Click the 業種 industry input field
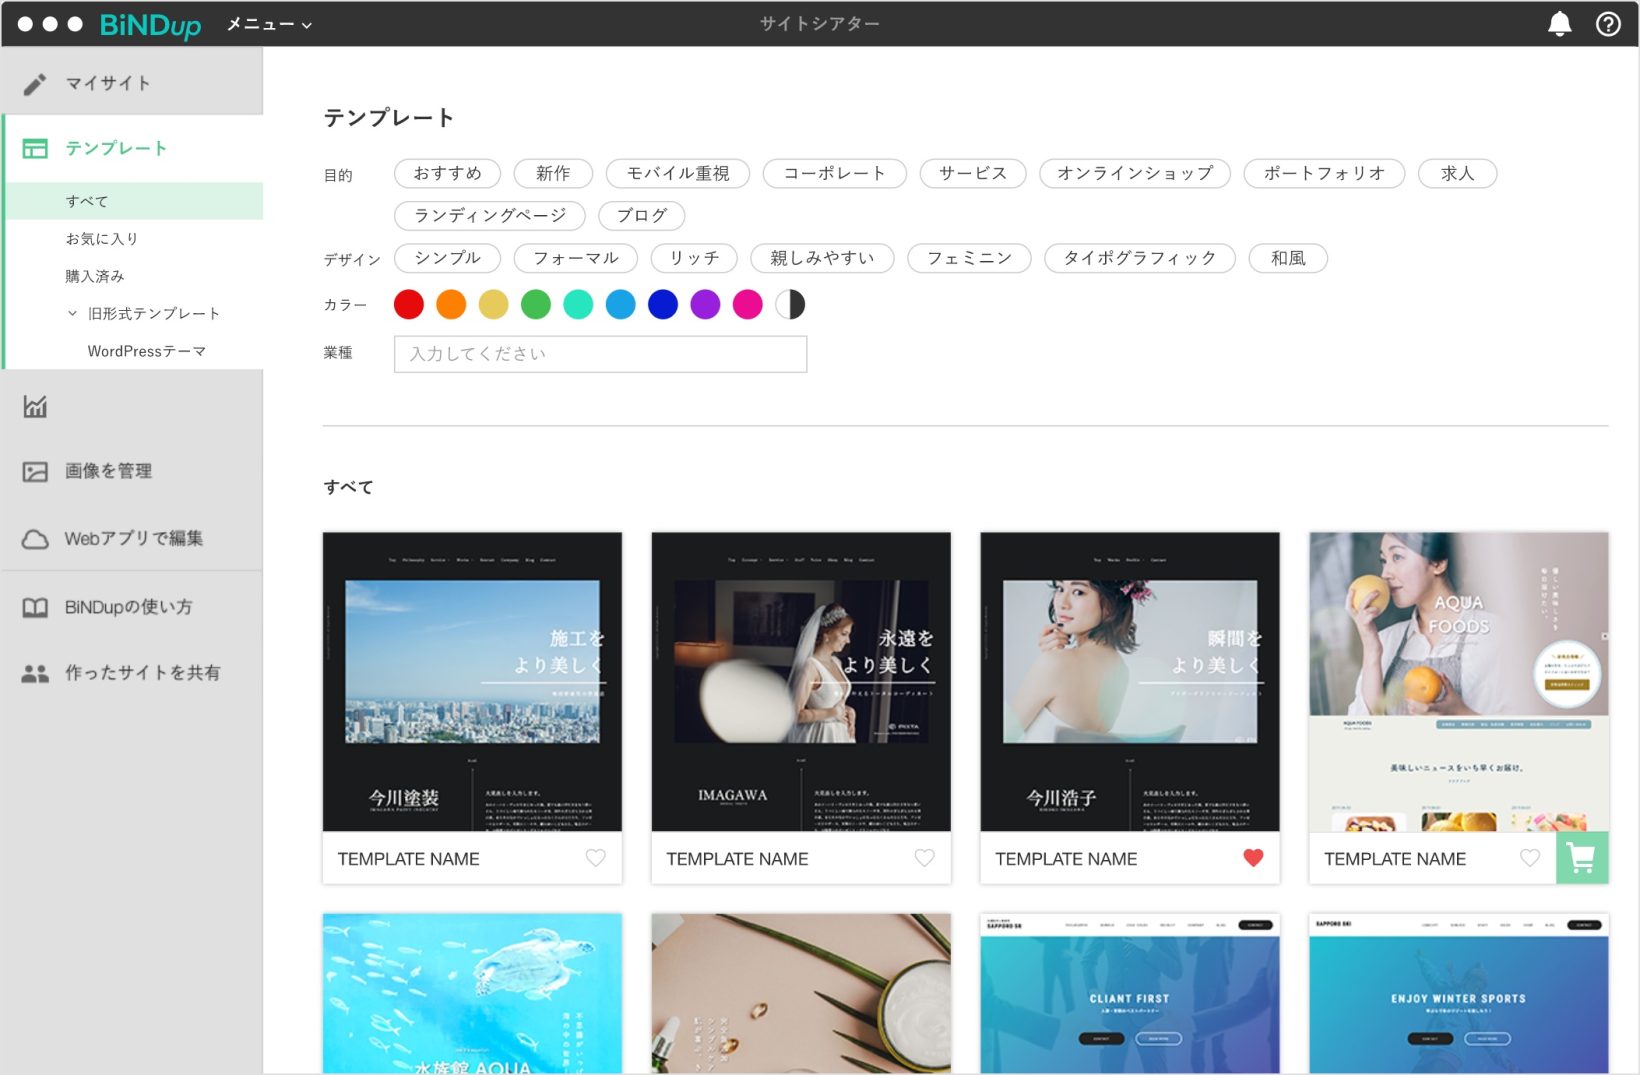Image resolution: width=1640 pixels, height=1075 pixels. pyautogui.click(x=600, y=354)
